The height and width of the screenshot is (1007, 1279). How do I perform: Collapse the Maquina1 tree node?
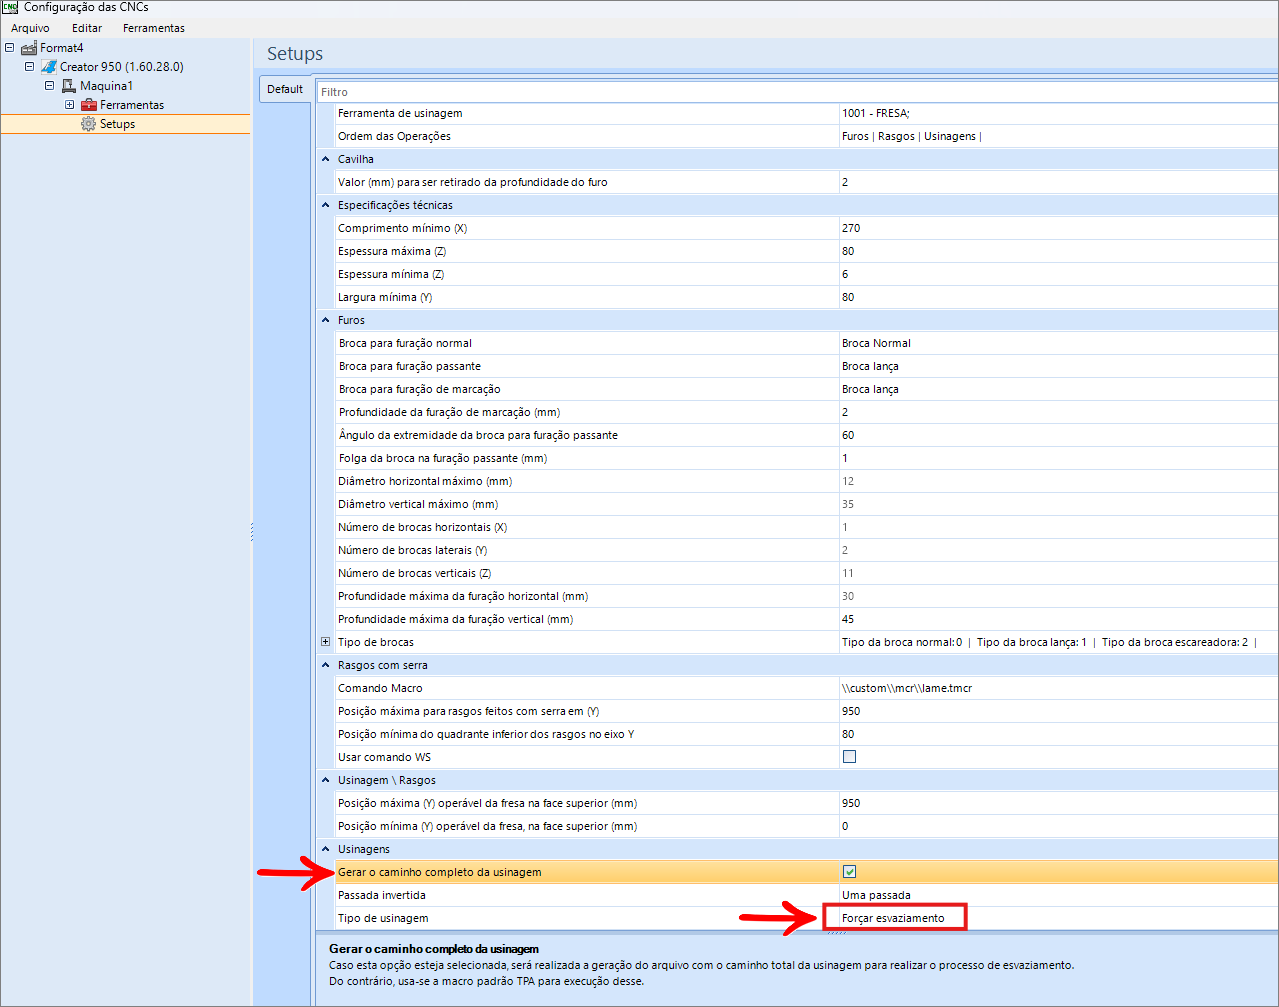[x=49, y=86]
